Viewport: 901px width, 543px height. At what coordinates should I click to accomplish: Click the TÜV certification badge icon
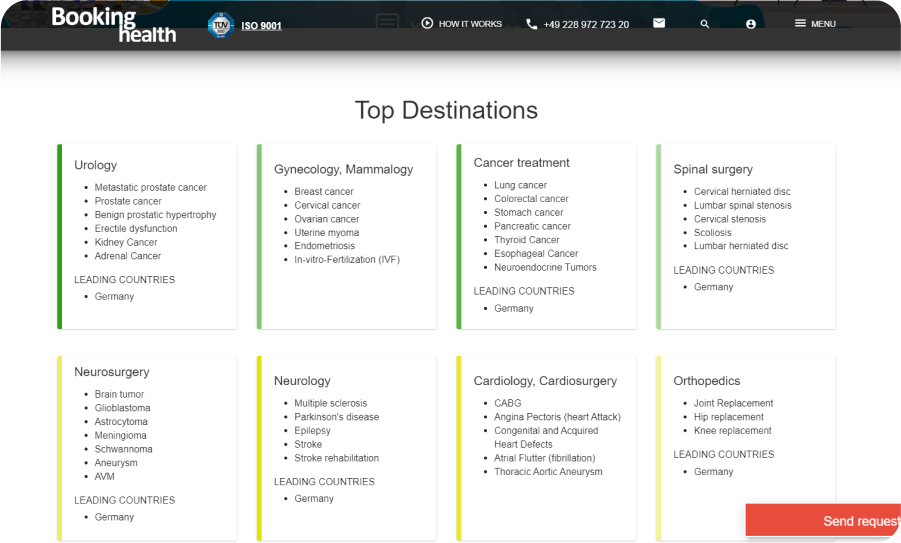[x=221, y=25]
